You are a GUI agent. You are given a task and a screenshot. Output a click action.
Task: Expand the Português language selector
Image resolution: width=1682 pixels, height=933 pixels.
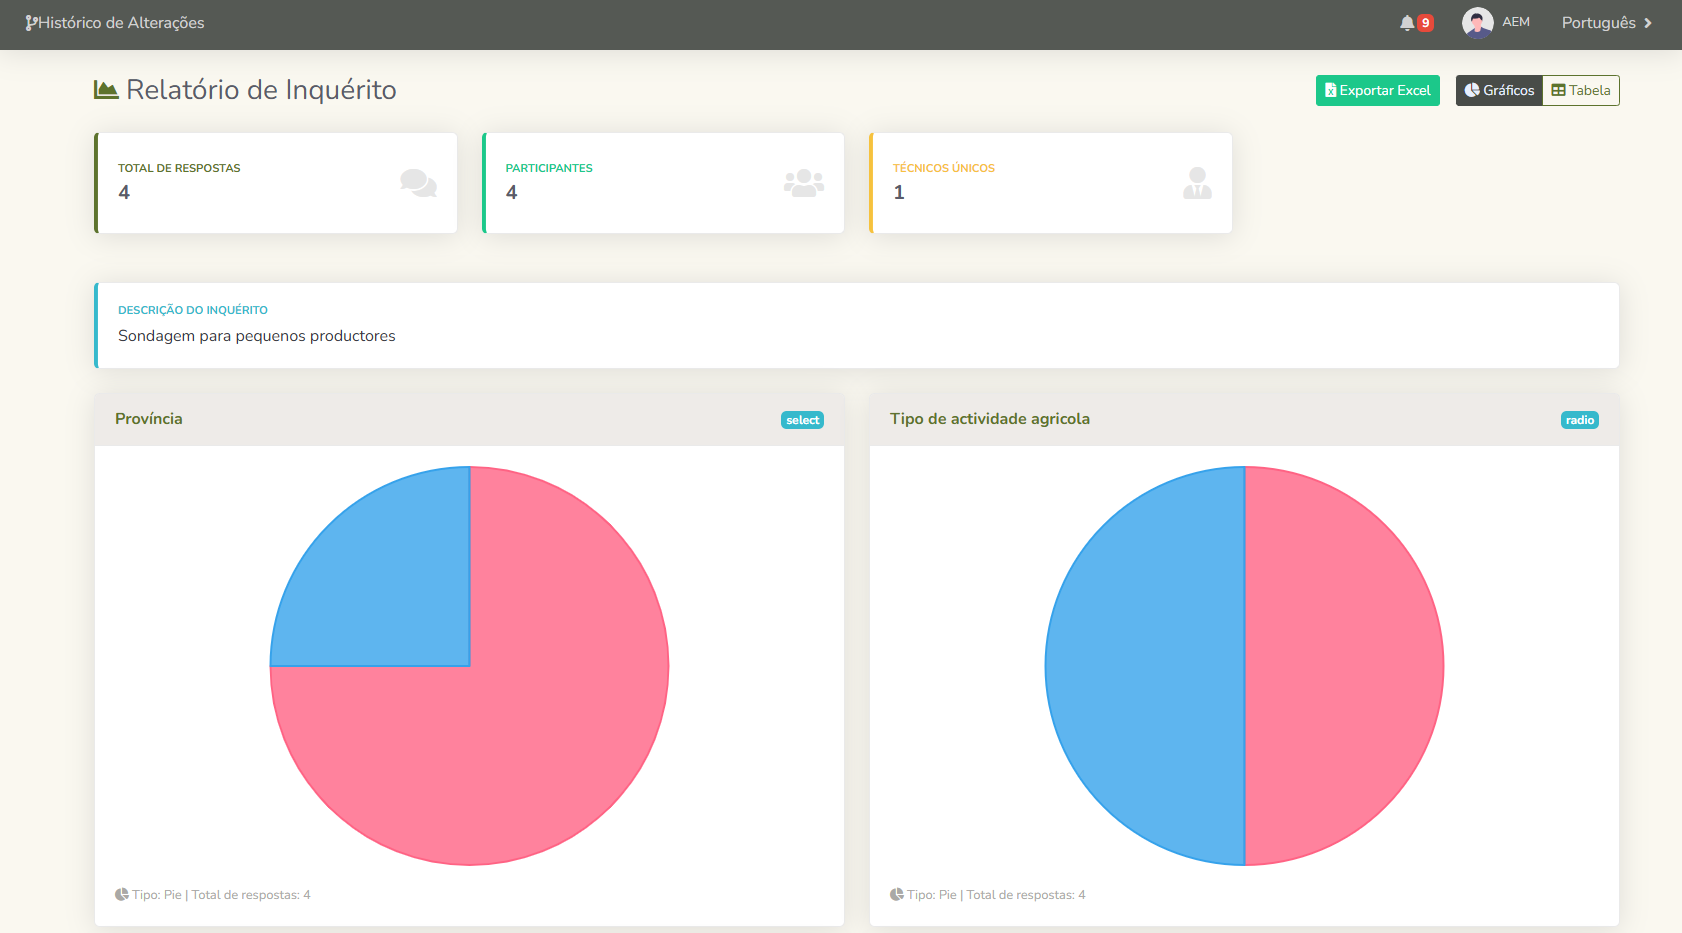pos(1606,23)
